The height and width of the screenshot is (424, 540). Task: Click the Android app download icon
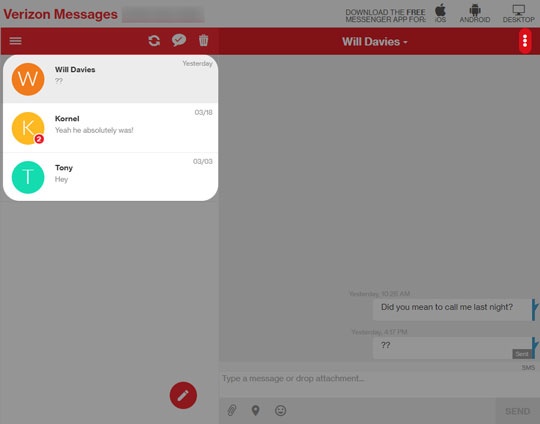point(475,13)
